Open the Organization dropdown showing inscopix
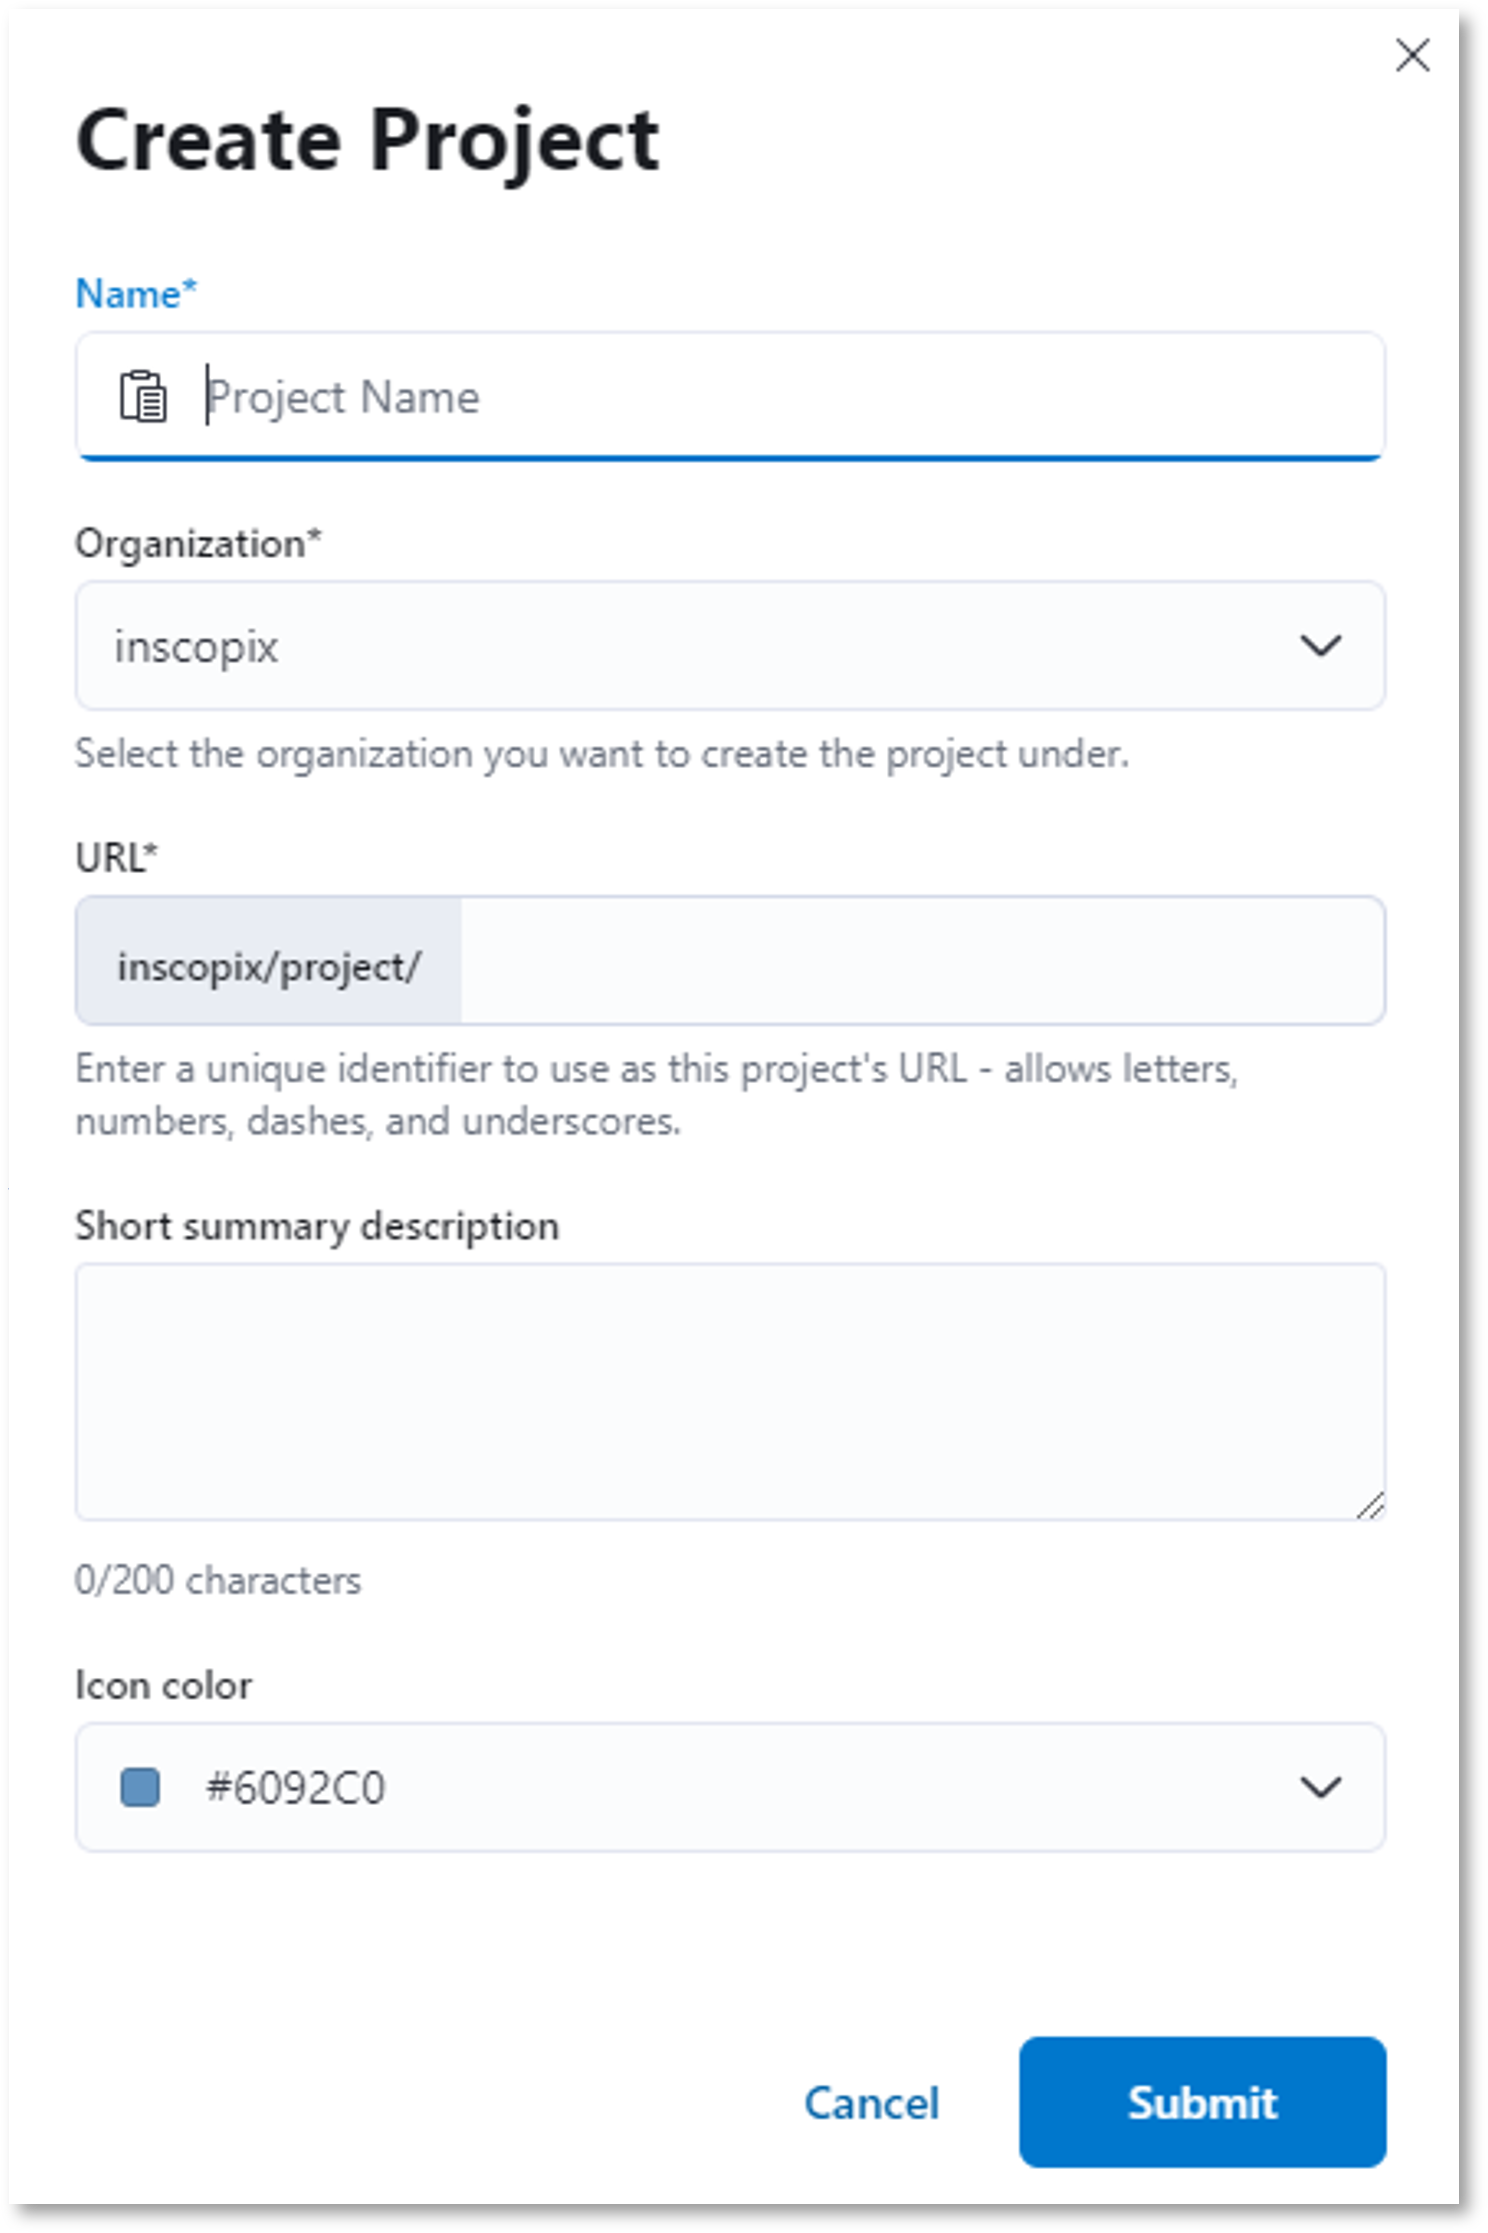The height and width of the screenshot is (2233, 1488). pos(730,646)
